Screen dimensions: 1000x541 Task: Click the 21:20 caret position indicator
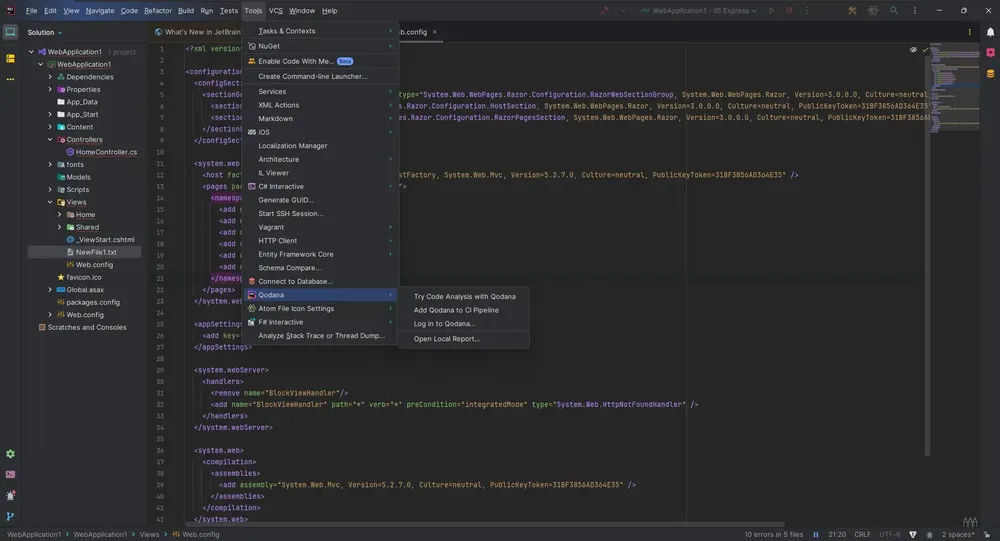click(837, 535)
